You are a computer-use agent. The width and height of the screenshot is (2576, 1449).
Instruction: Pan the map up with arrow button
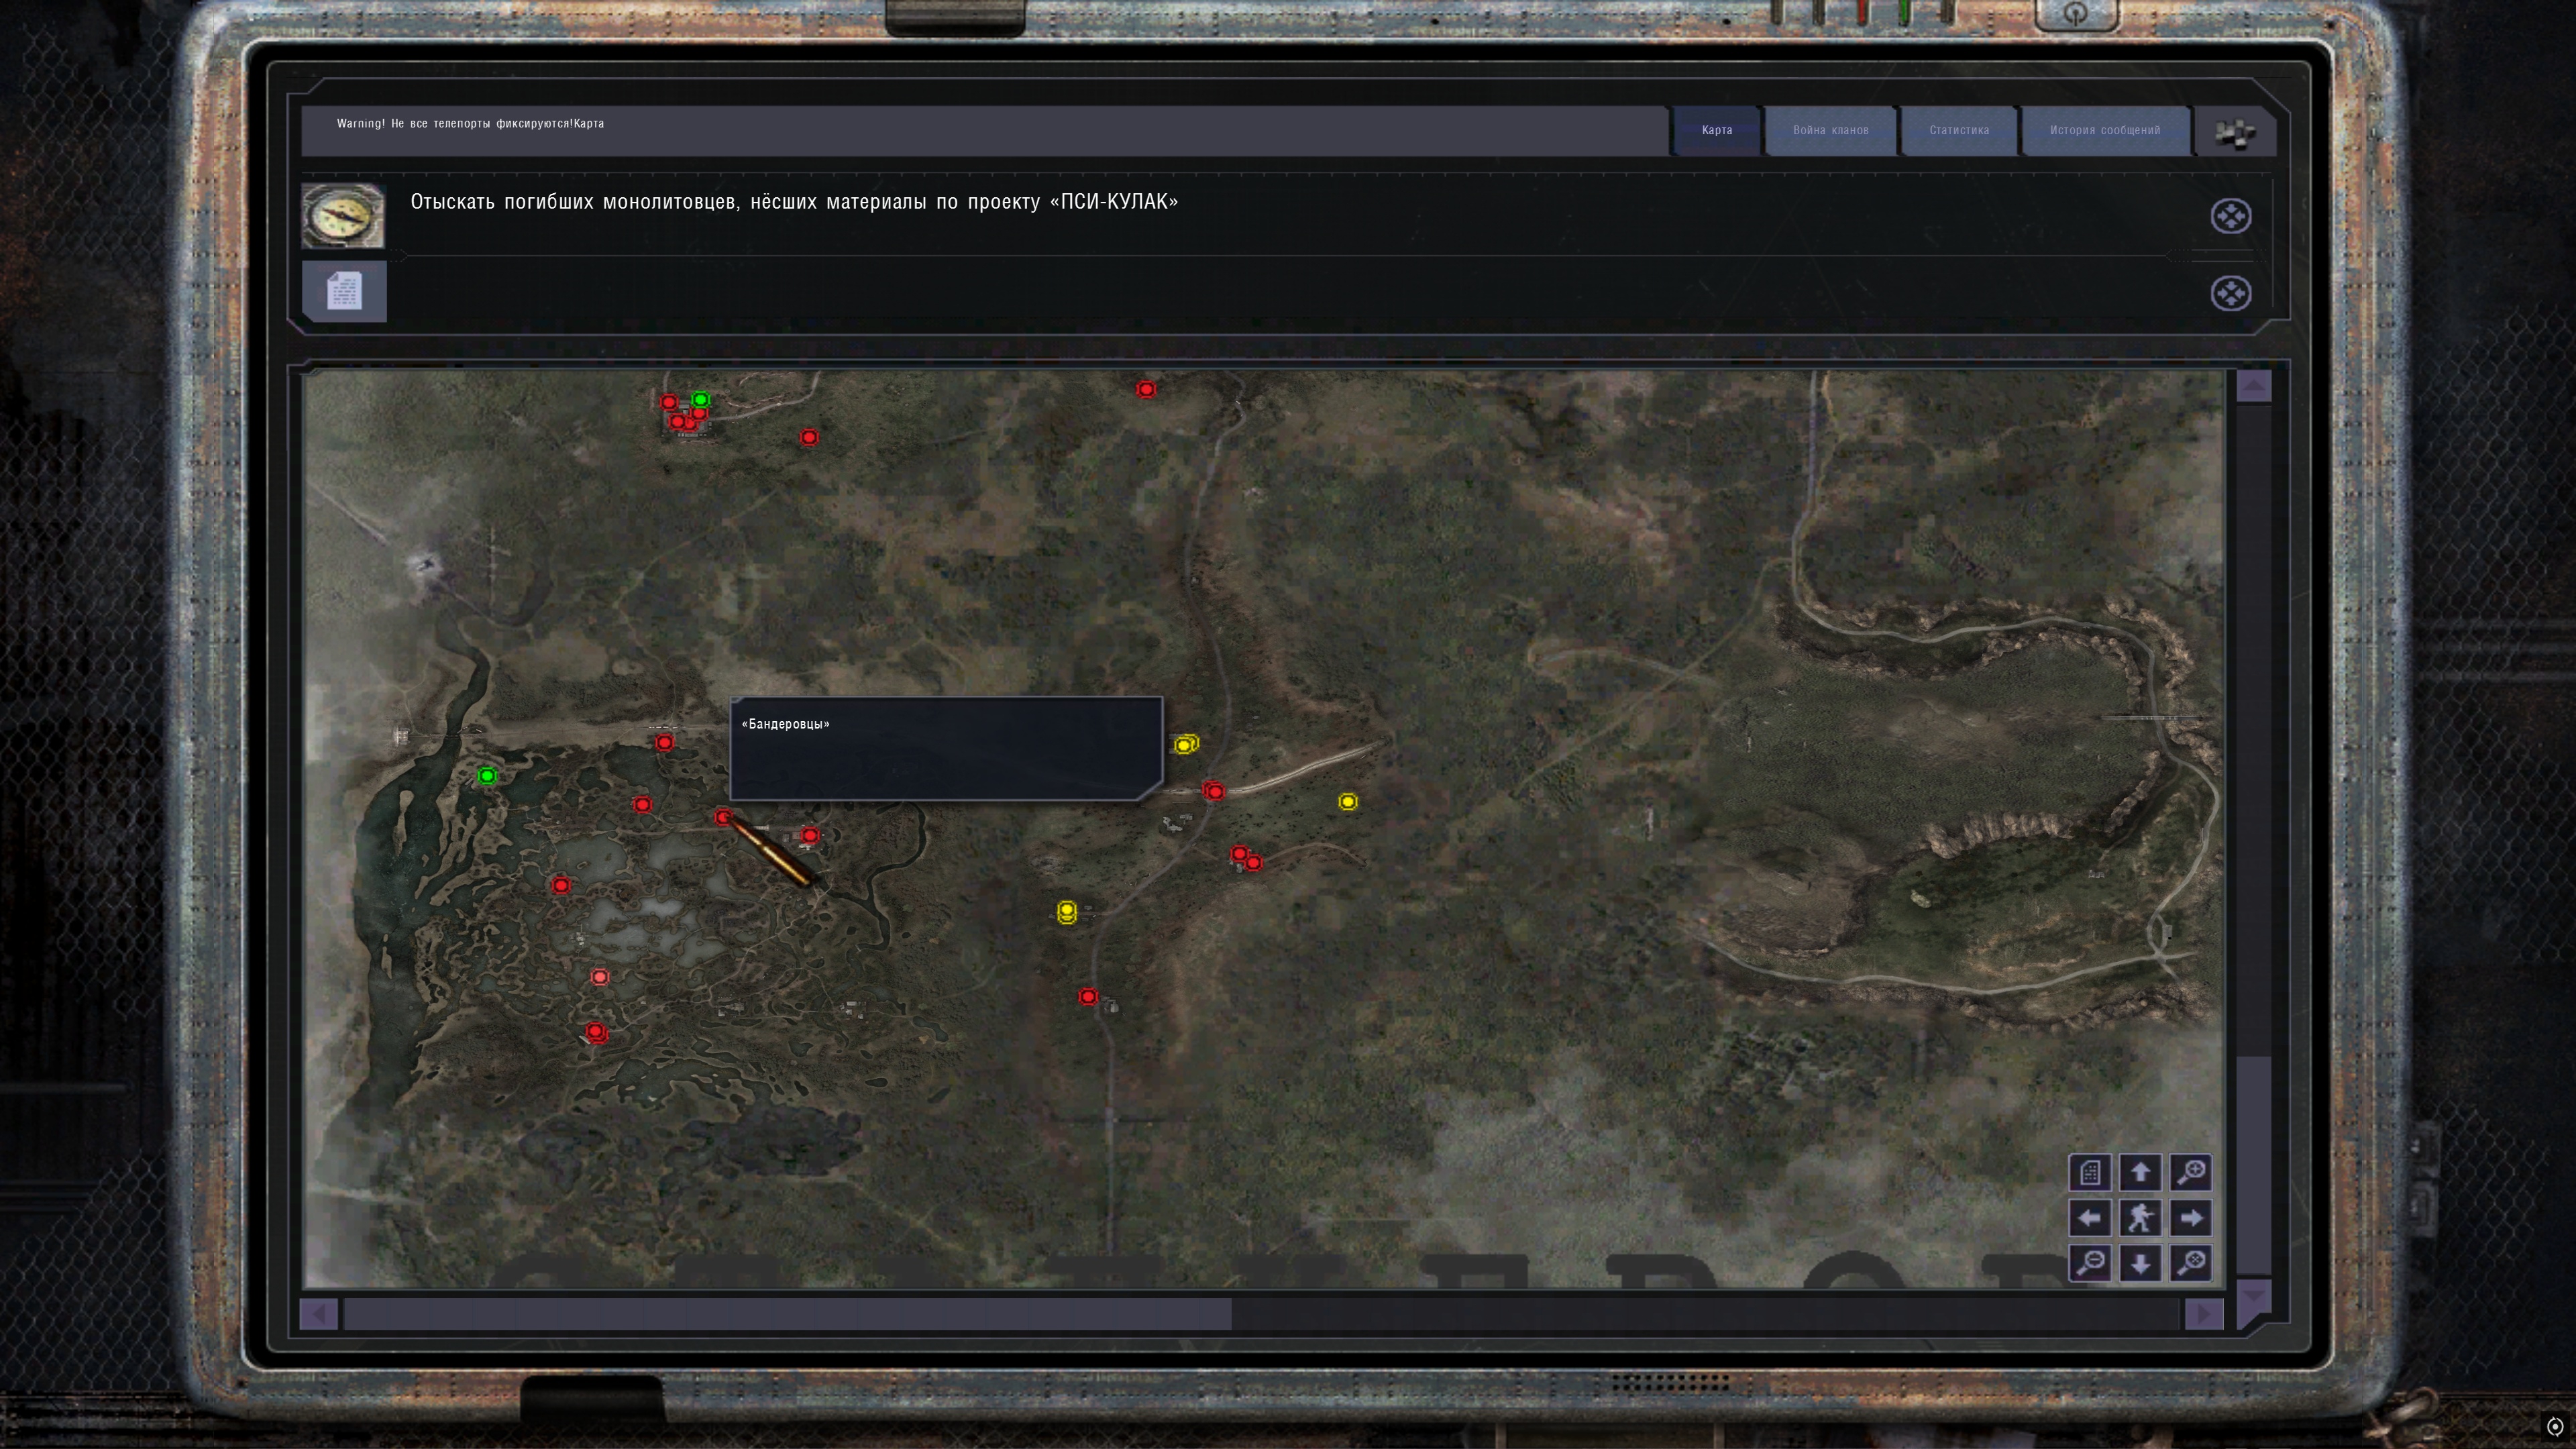pos(2140,1172)
